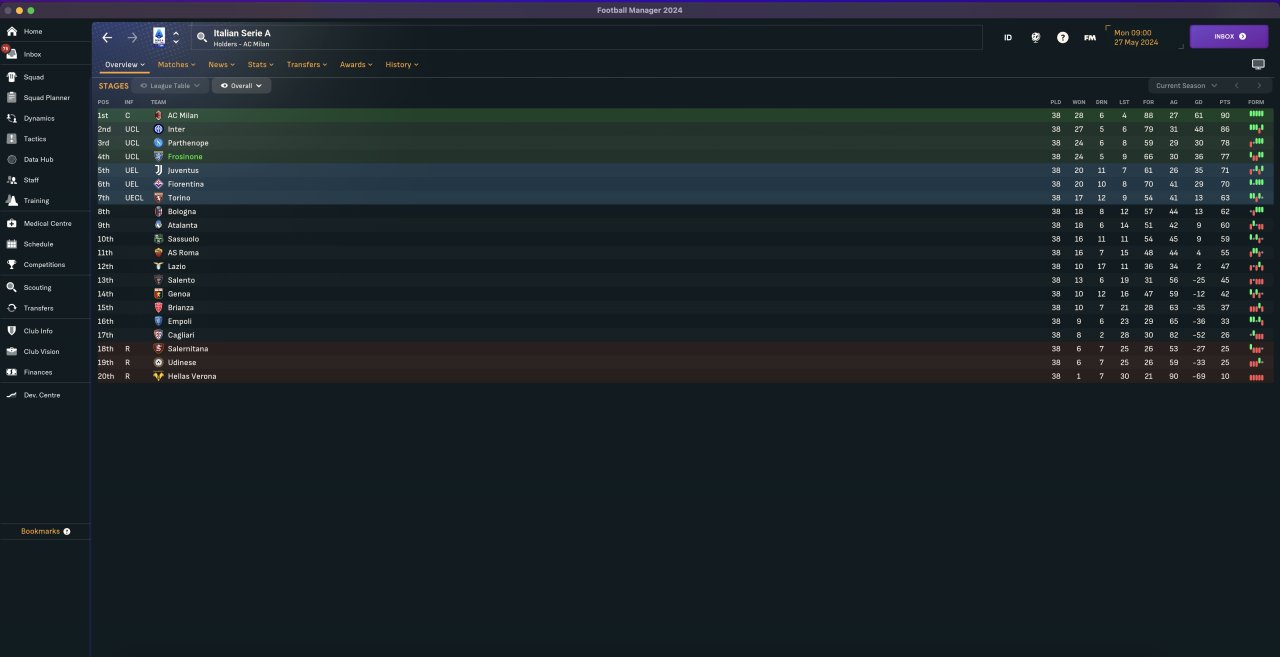This screenshot has width=1280, height=657.
Task: Click the Bookmarks help icon
Action: (67, 531)
